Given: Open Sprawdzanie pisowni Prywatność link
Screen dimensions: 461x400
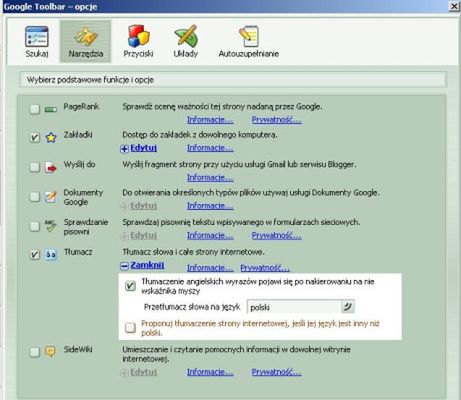Looking at the screenshot, I should (277, 235).
